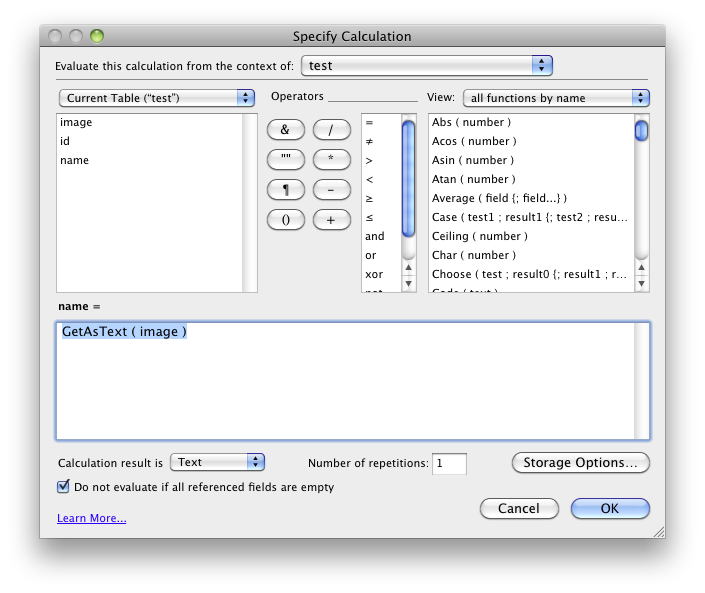Select the greater-than-or-equal operator
Viewport: 705px width, 593px height.
pos(381,198)
